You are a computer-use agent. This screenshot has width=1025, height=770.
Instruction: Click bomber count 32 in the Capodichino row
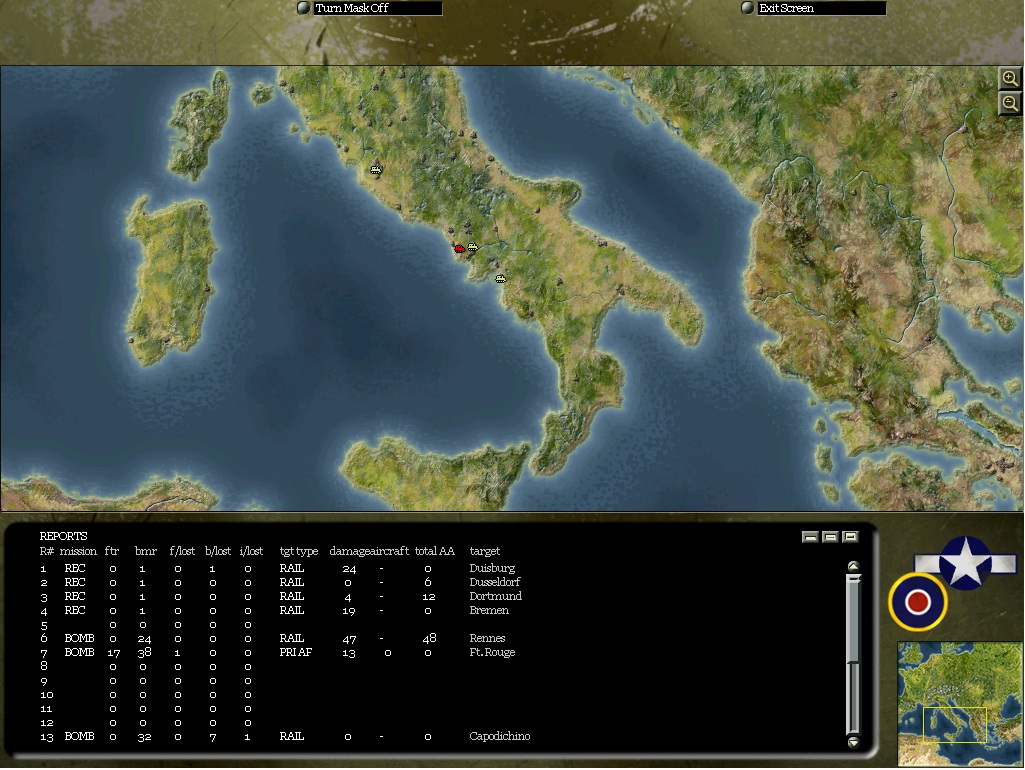click(144, 737)
